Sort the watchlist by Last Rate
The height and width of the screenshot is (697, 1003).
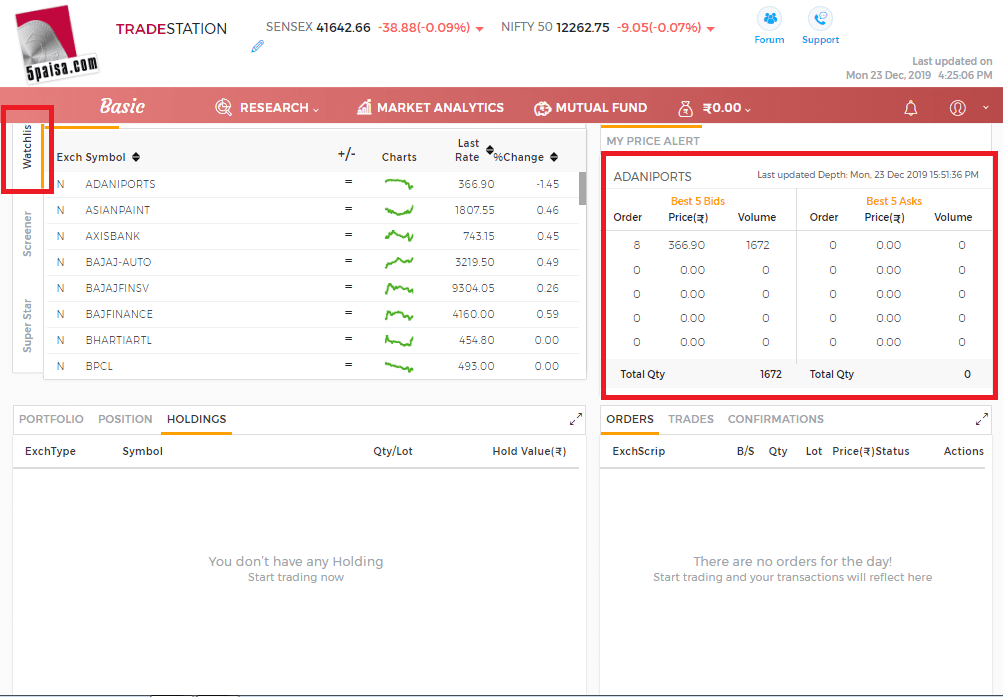tap(489, 150)
